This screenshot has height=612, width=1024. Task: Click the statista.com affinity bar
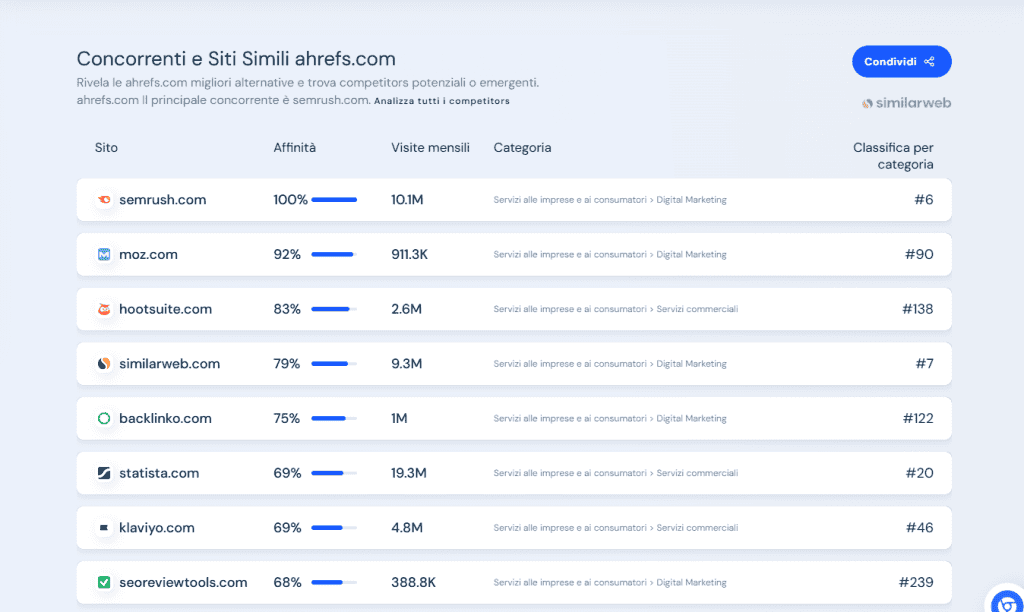(x=334, y=473)
